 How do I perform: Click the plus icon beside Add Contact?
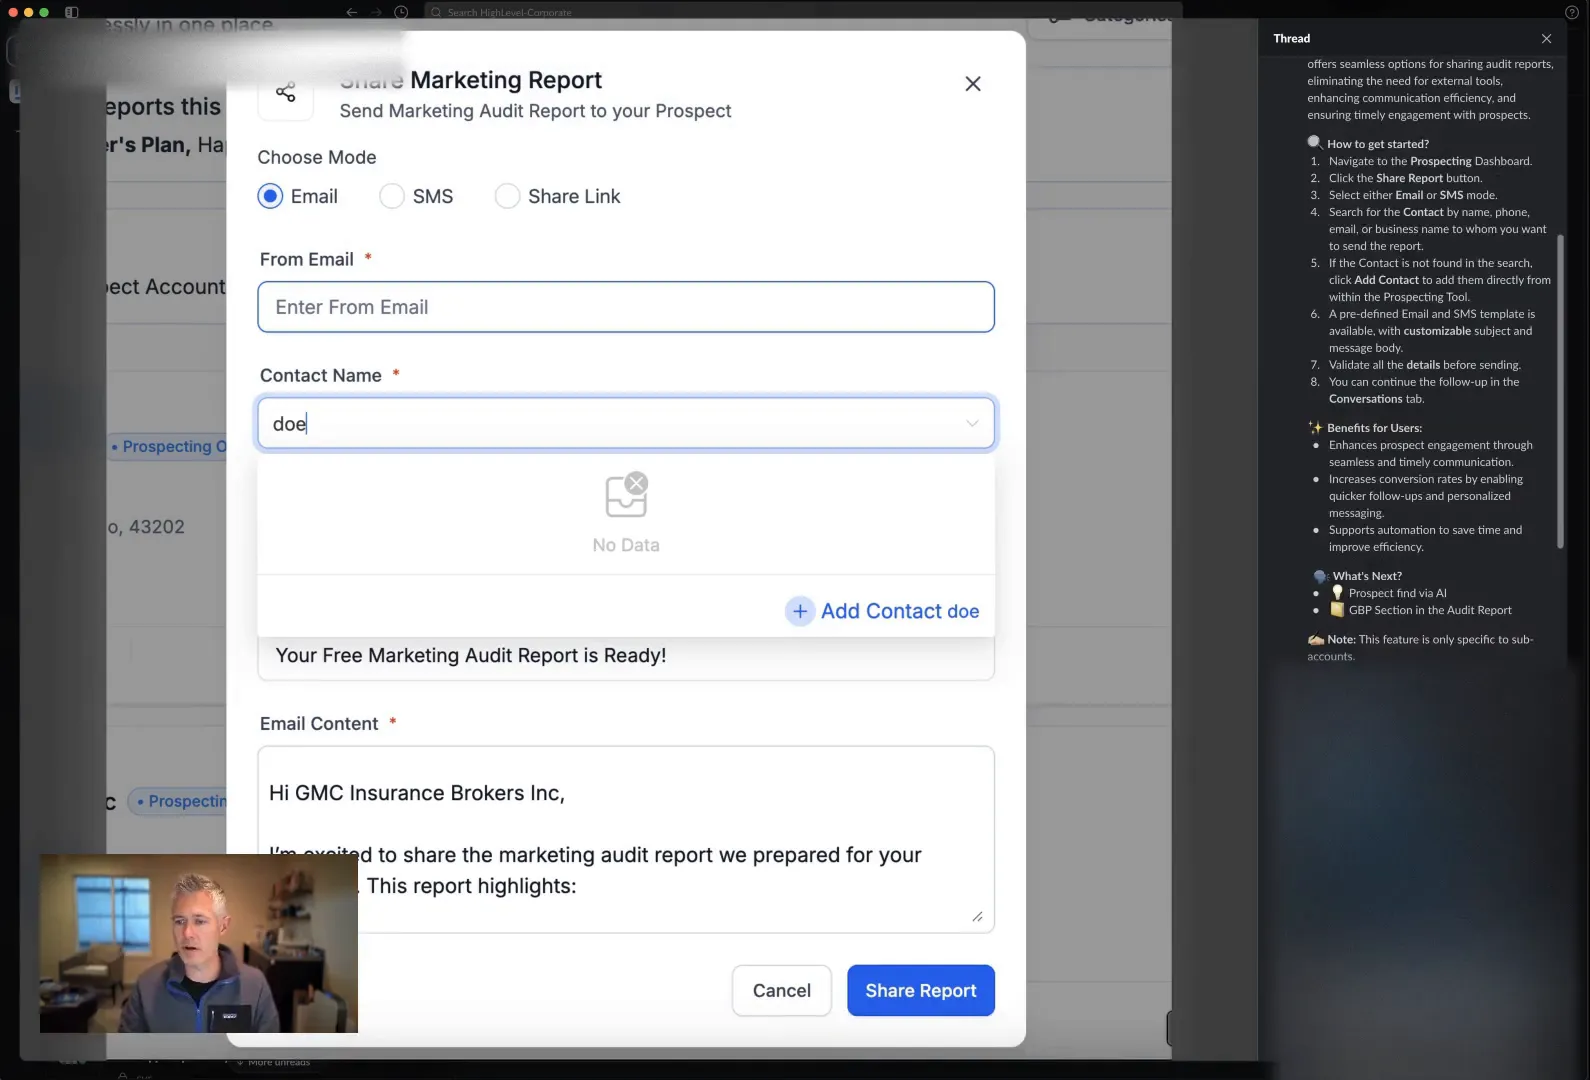800,611
